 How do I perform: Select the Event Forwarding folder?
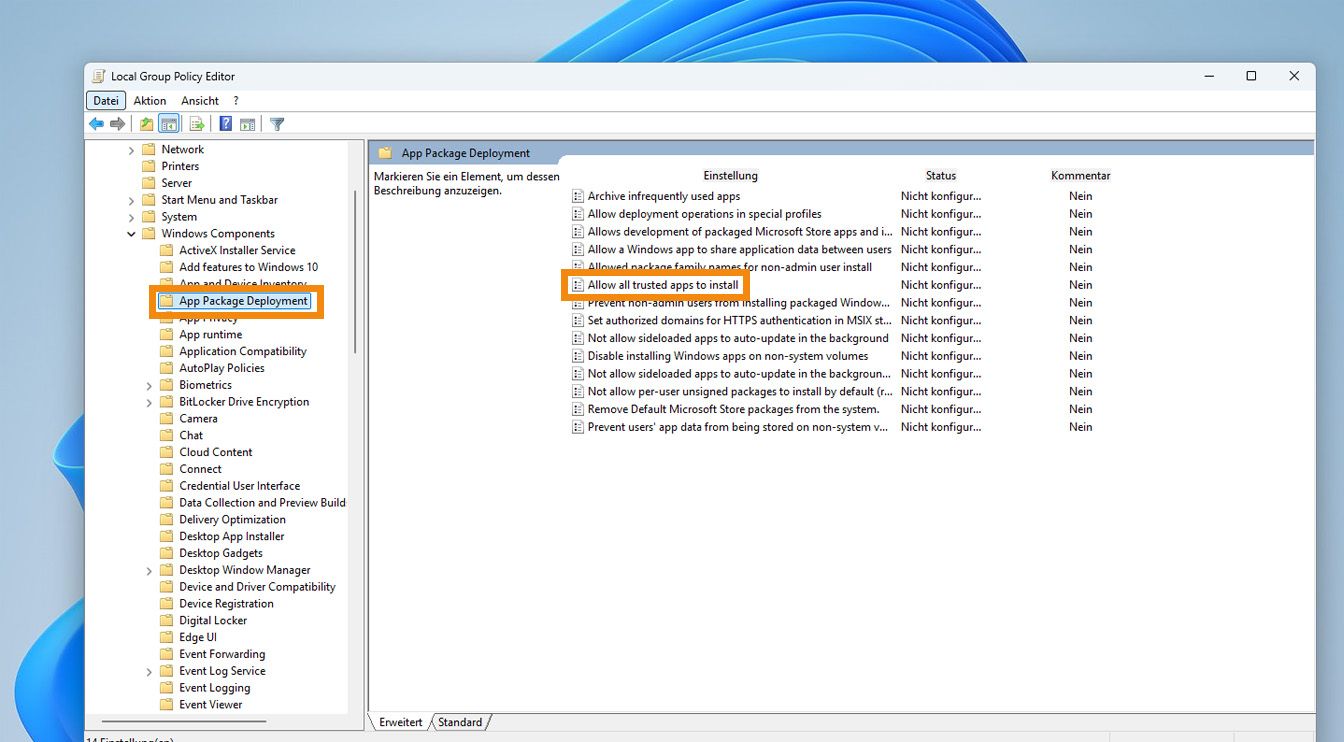pyautogui.click(x=222, y=654)
